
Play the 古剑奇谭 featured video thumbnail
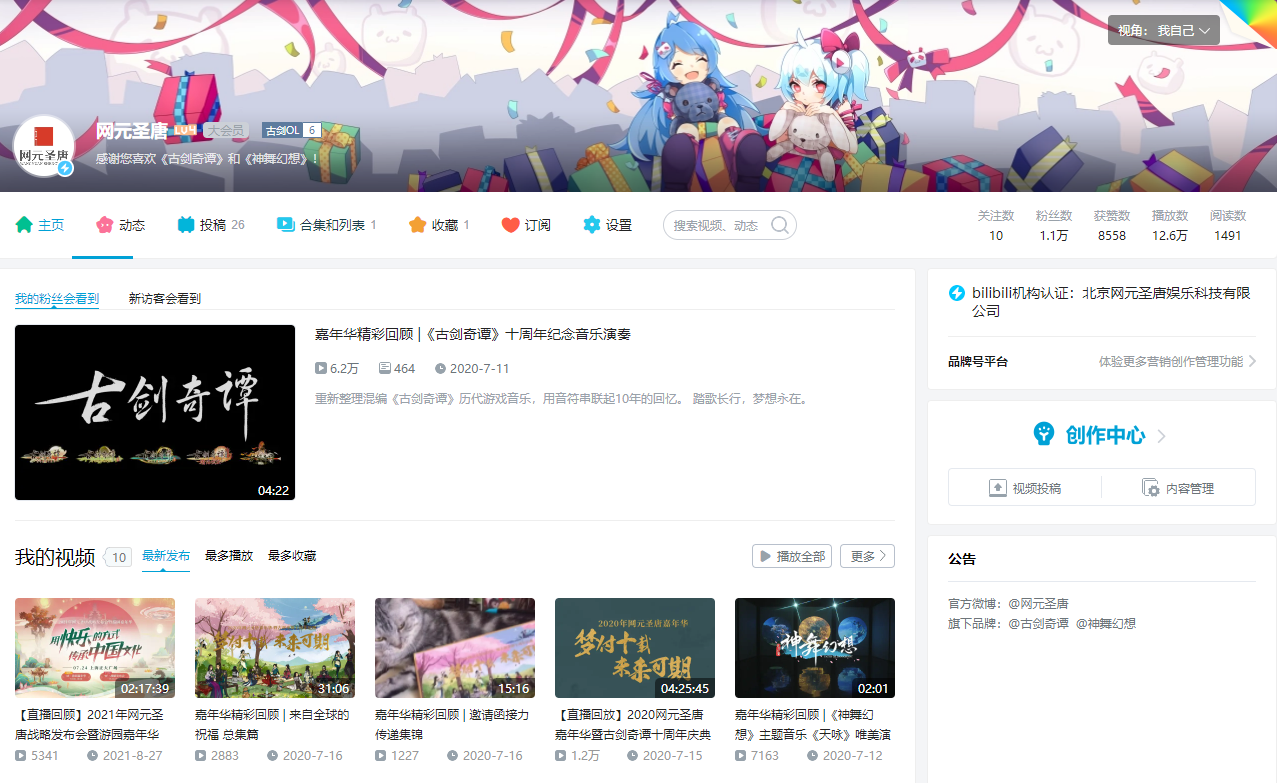click(155, 412)
